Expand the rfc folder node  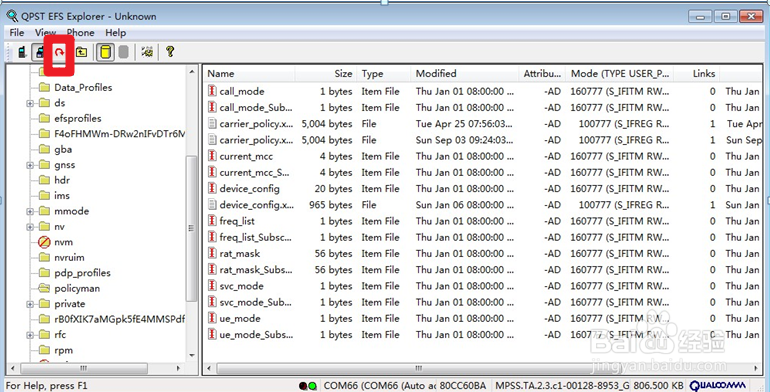tap(30, 335)
